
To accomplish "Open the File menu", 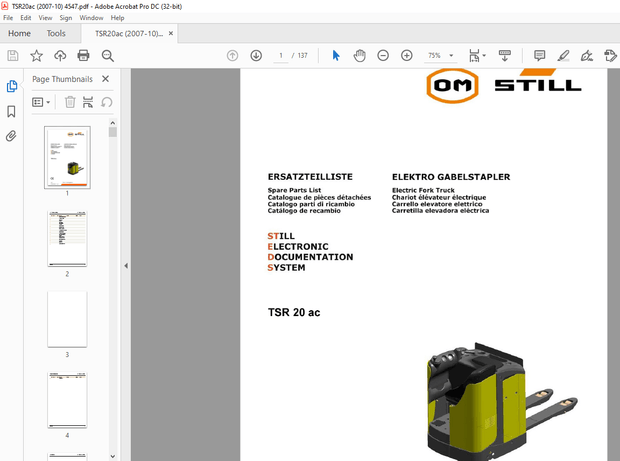I will tap(8, 18).
